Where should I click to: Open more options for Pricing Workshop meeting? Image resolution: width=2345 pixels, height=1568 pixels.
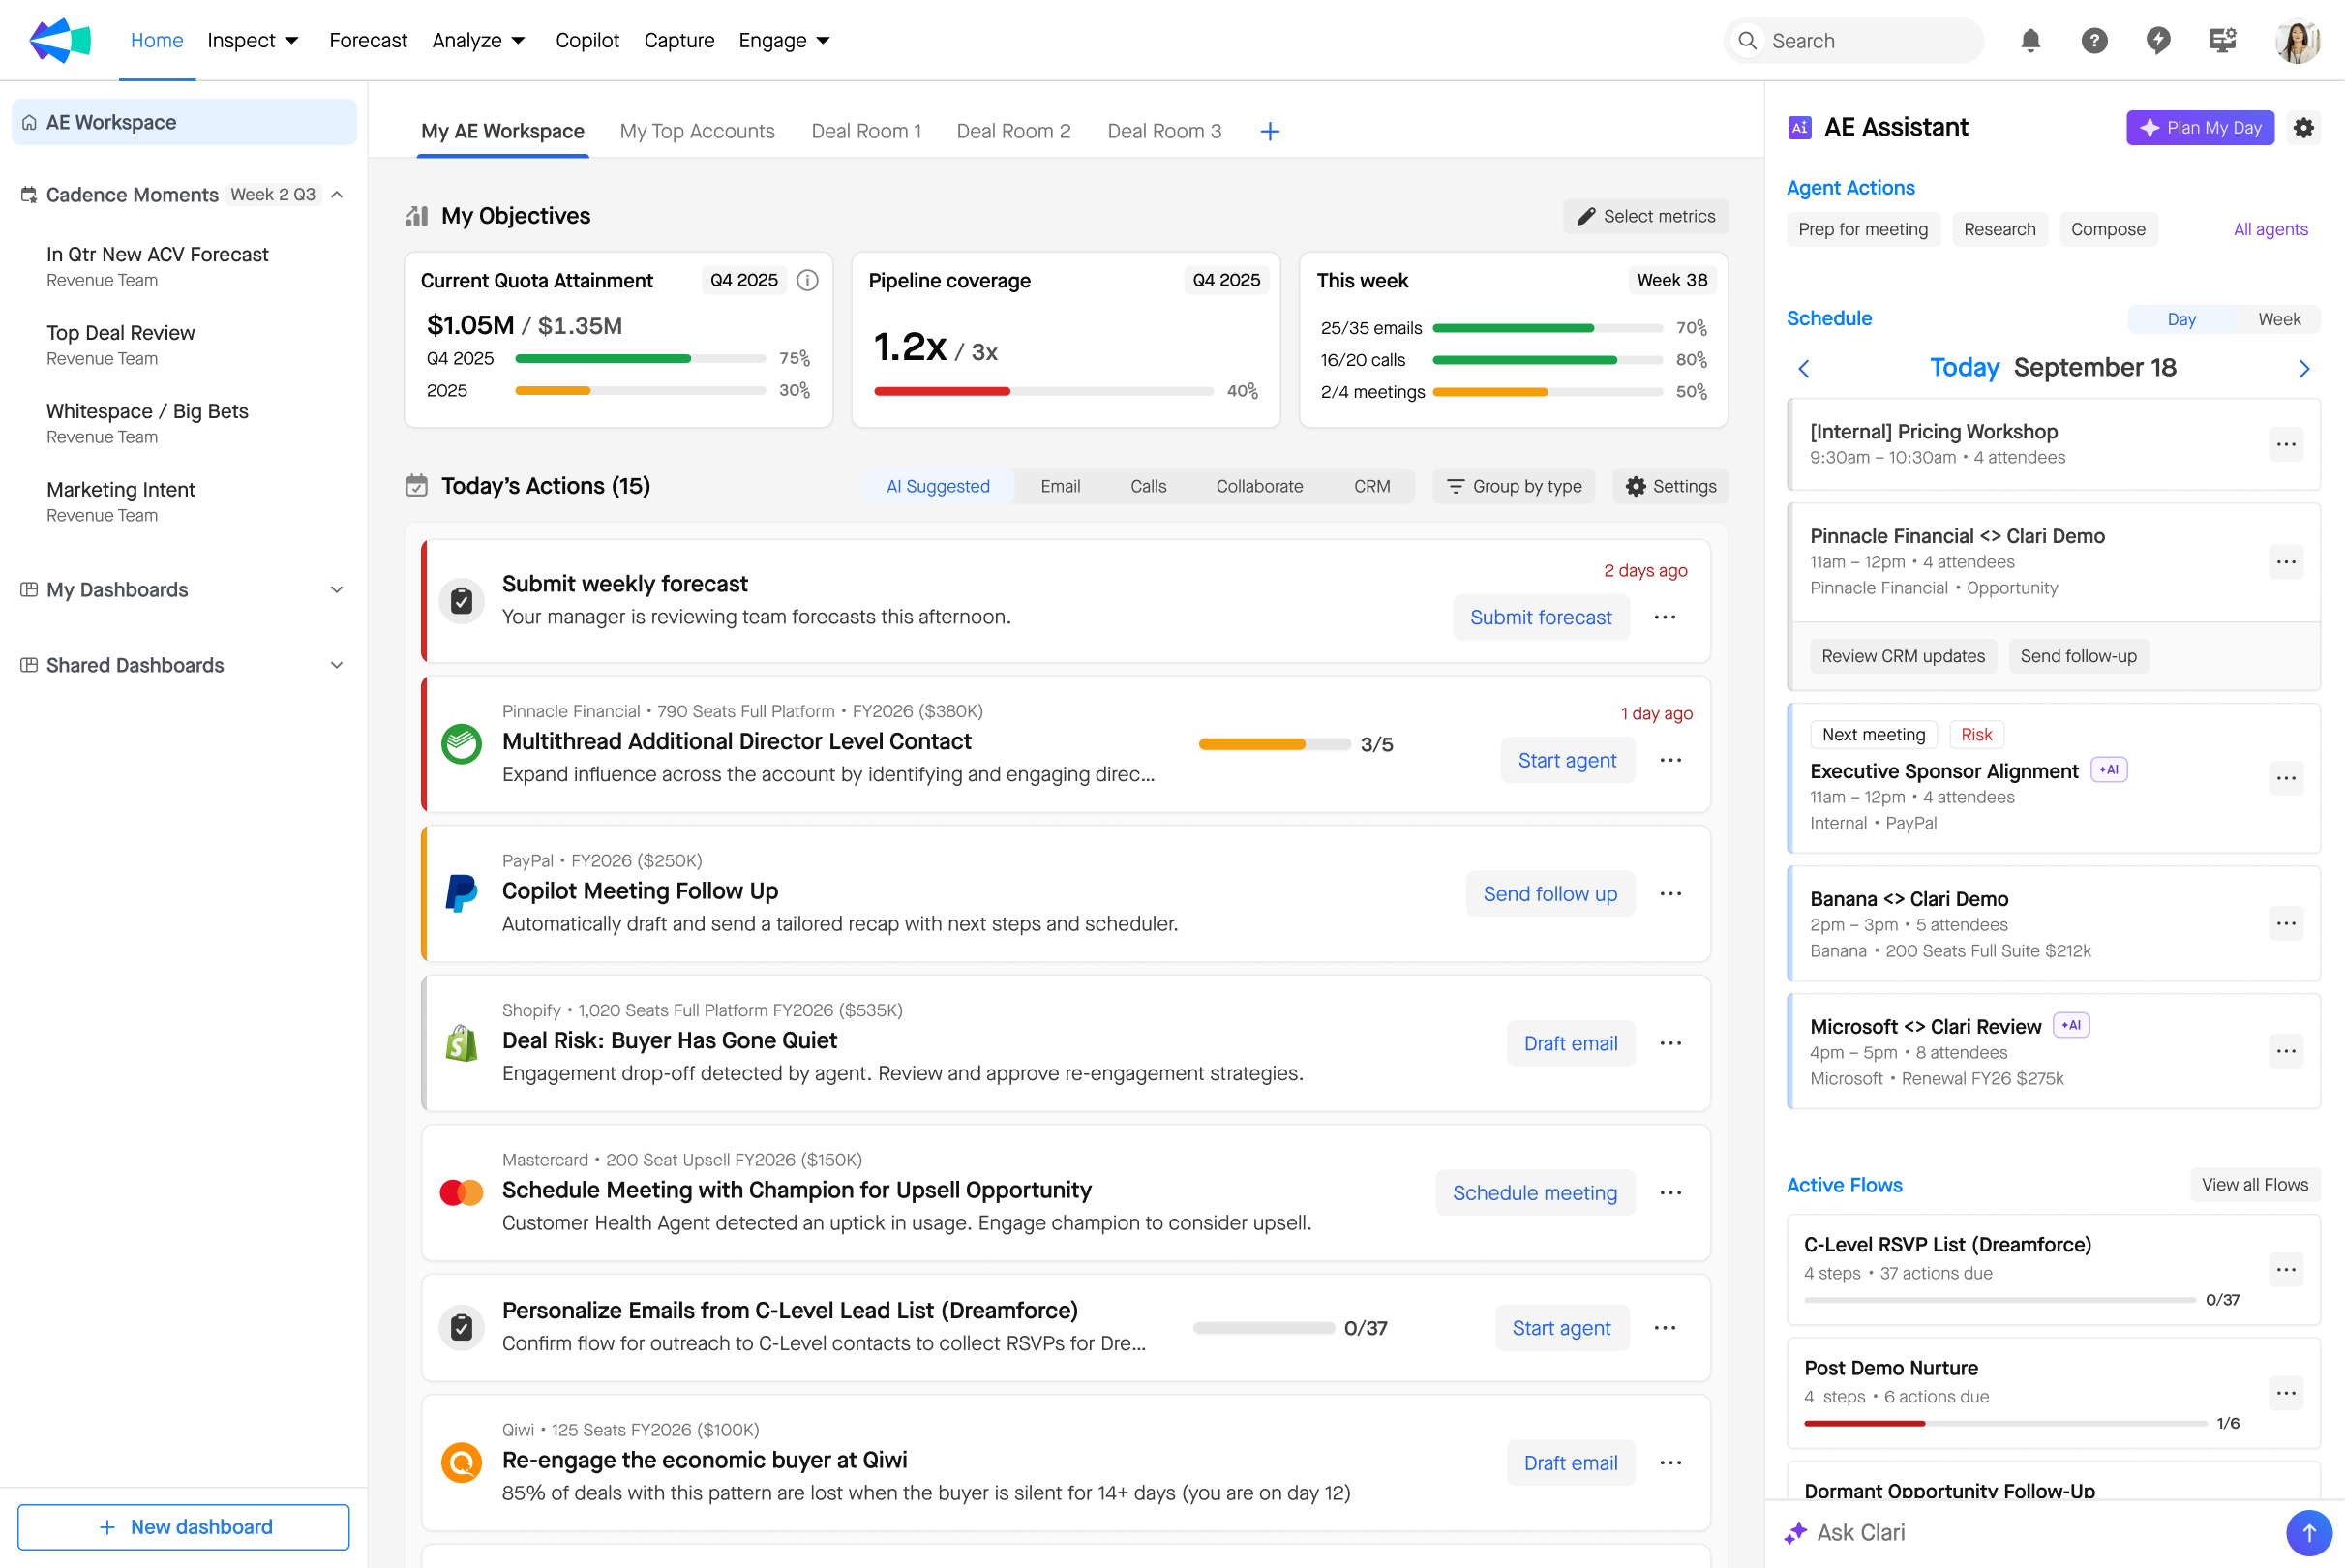2285,444
